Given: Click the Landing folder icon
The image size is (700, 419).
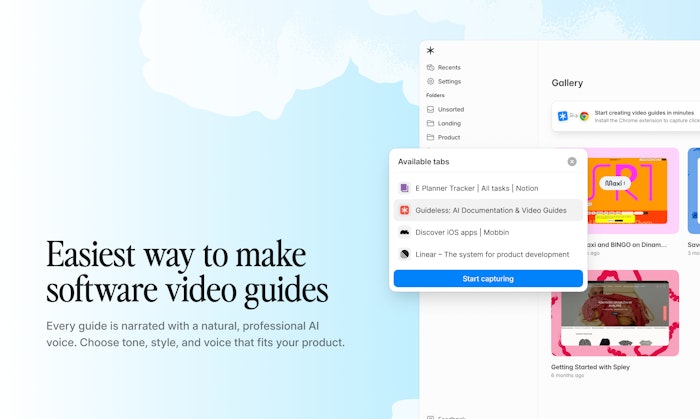Looking at the screenshot, I should (430, 123).
